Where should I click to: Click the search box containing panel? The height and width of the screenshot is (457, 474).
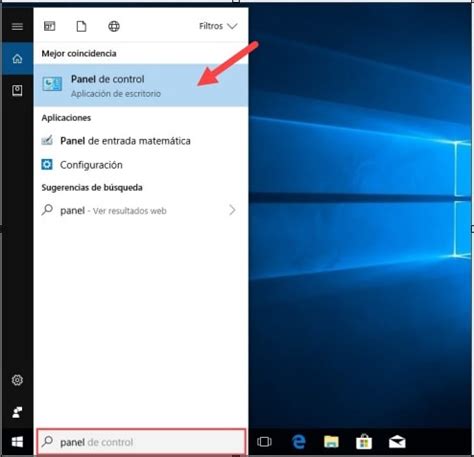[x=141, y=442]
